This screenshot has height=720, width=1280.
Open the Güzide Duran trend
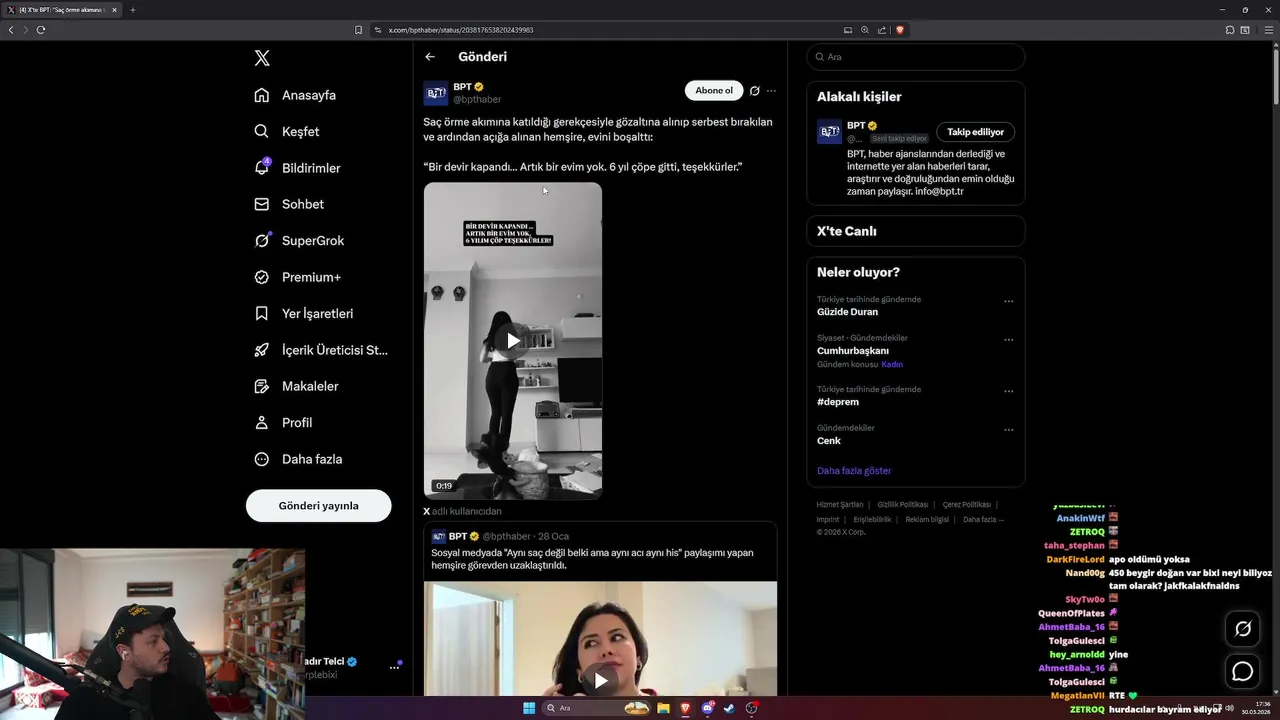point(847,312)
